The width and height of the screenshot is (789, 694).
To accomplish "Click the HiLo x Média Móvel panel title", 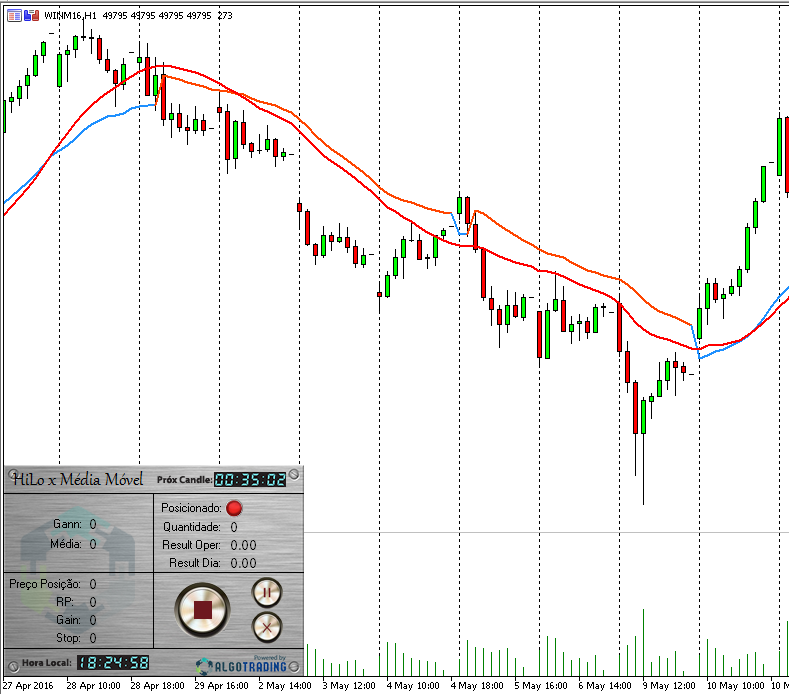I will [77, 479].
